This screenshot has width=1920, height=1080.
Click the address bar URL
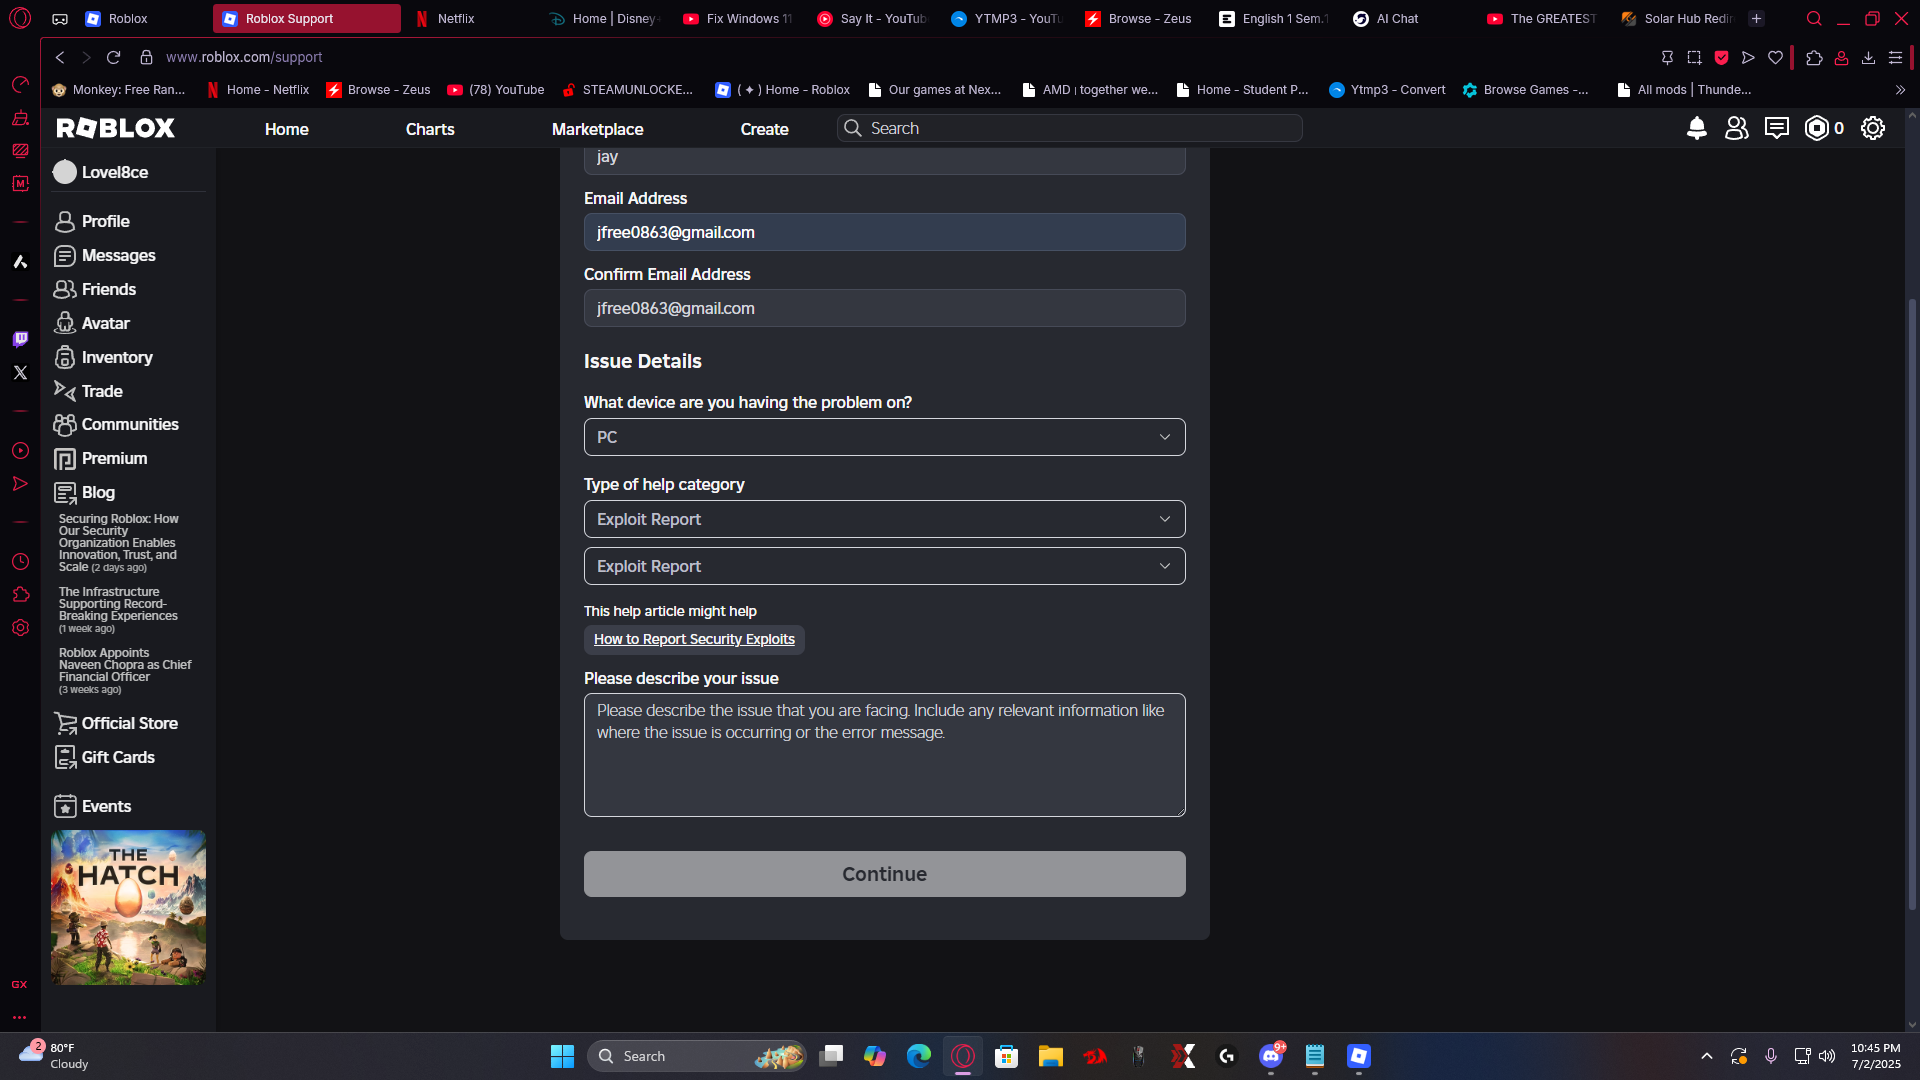244,58
